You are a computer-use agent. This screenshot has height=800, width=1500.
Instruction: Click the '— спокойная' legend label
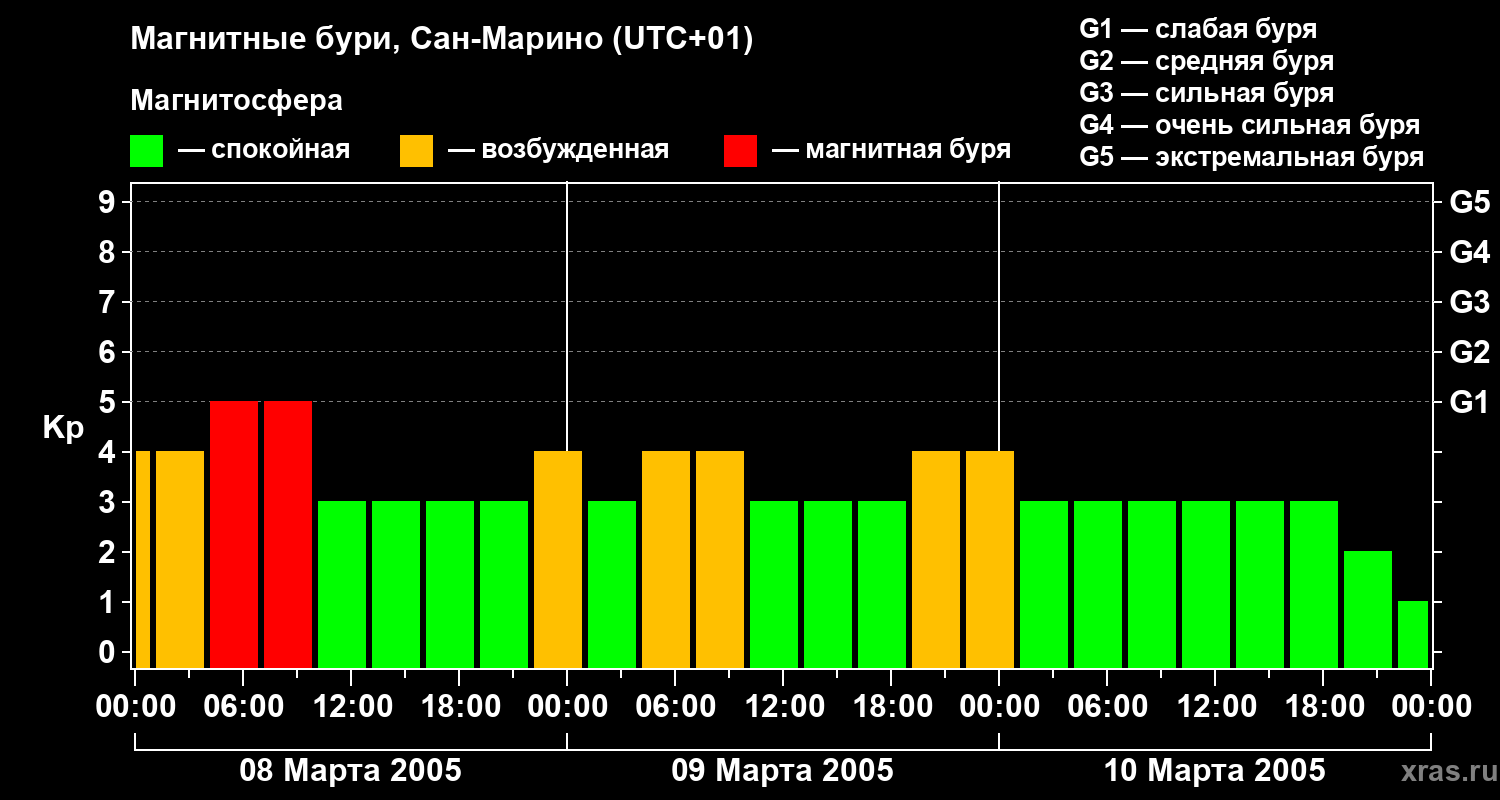click(264, 150)
